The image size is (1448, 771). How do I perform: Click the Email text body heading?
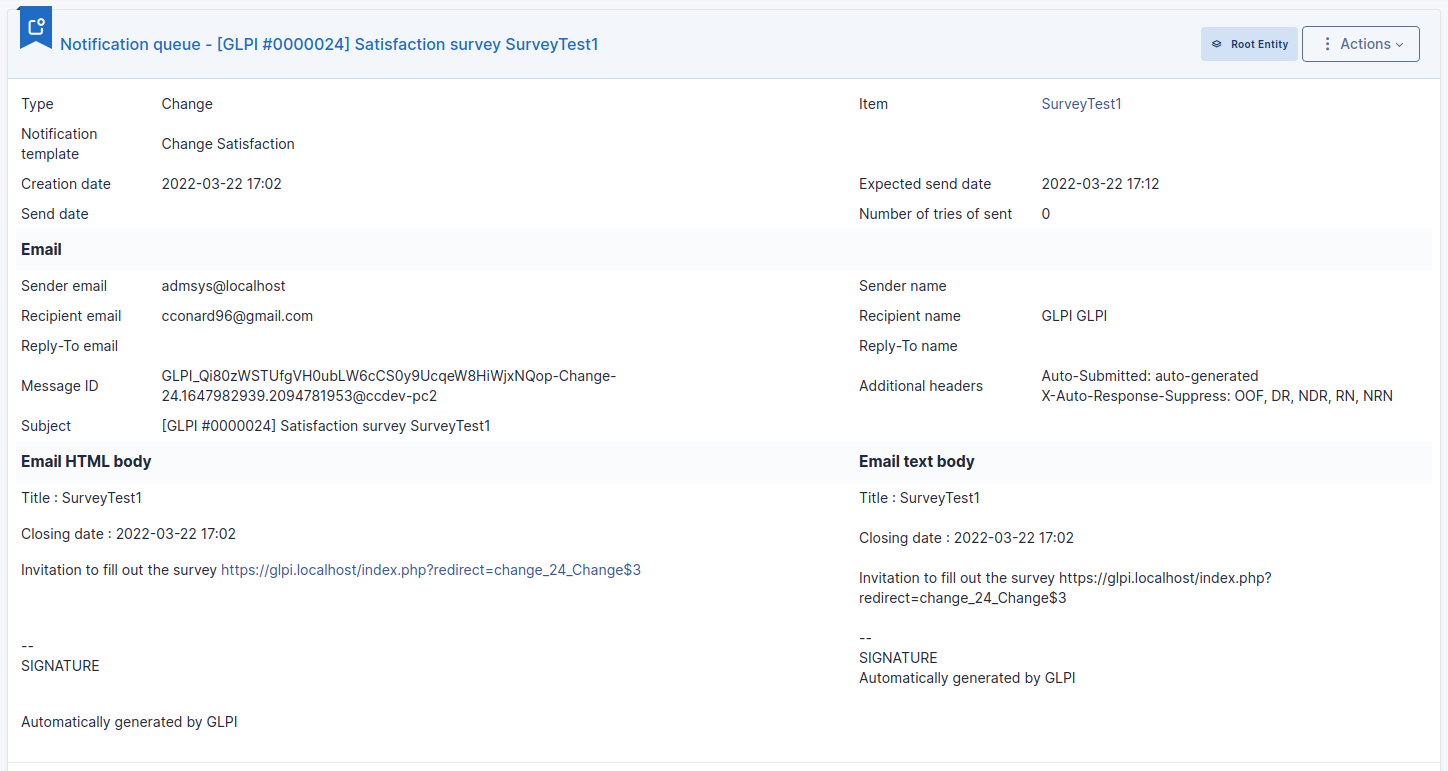(x=916, y=462)
